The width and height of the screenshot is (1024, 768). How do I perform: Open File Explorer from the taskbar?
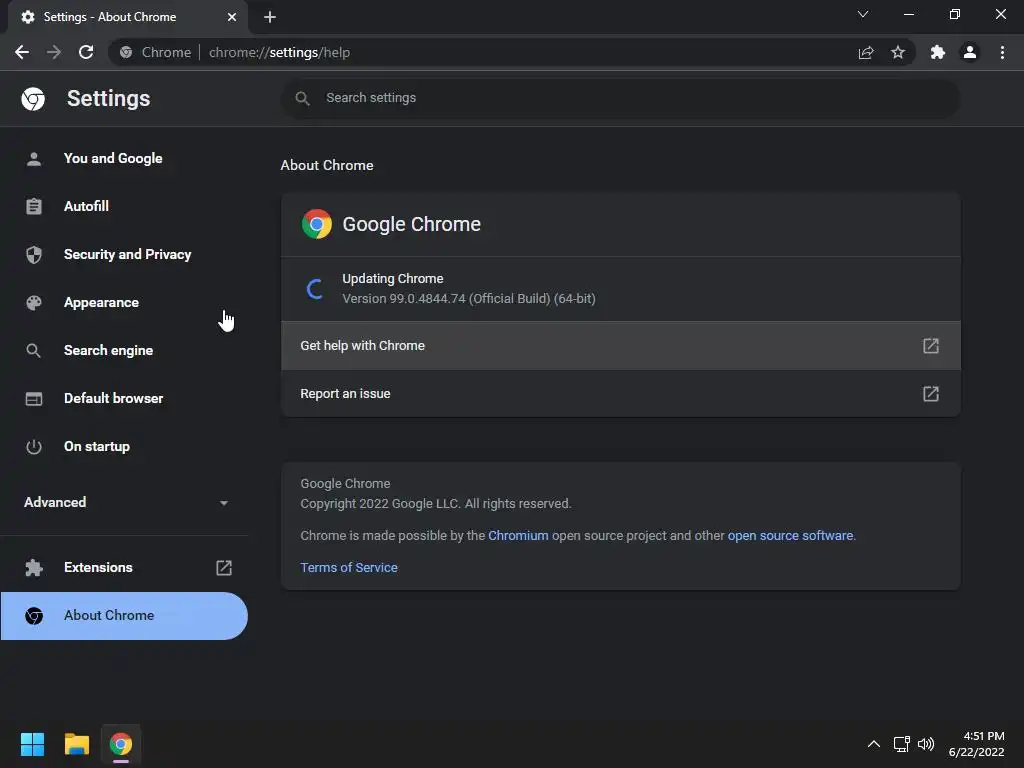point(76,744)
